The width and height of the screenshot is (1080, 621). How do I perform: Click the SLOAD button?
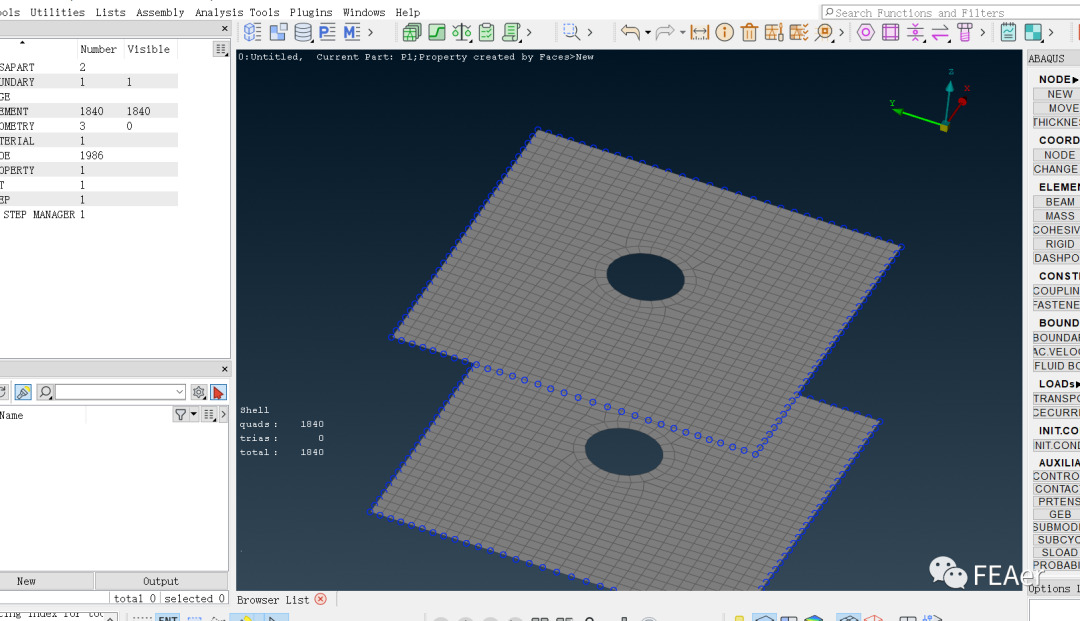[1059, 552]
